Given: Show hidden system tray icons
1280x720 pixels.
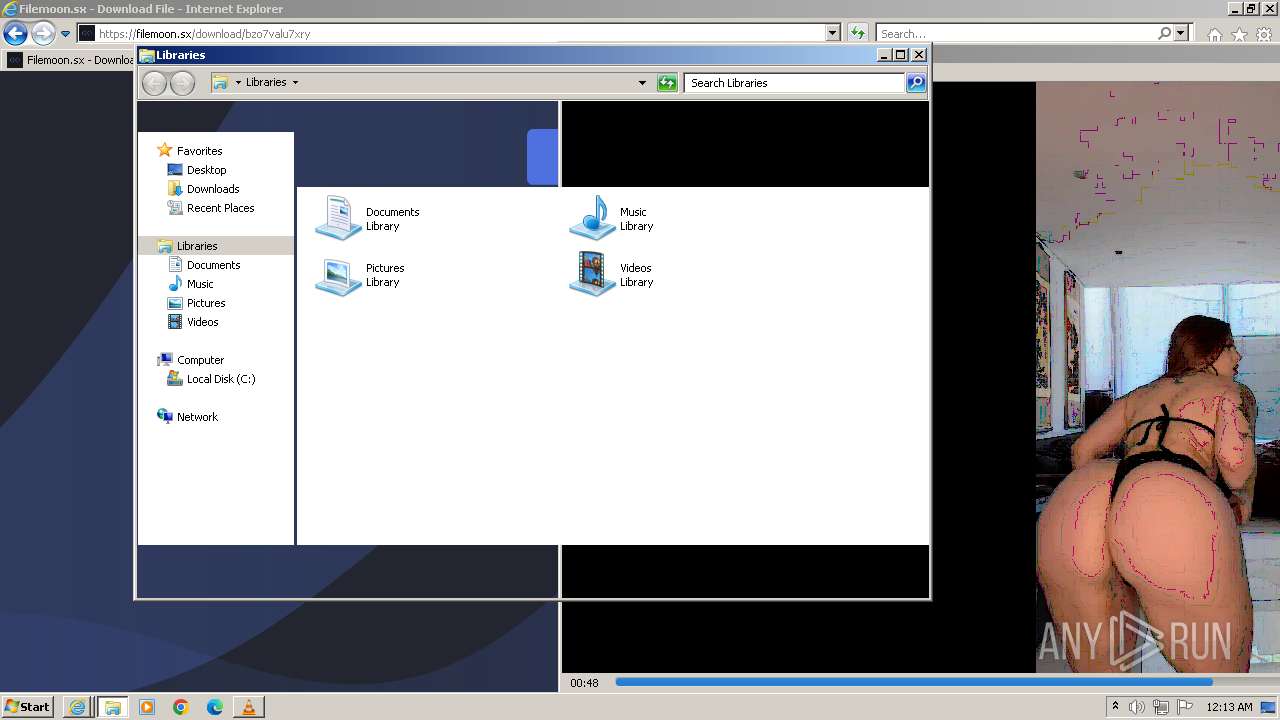Looking at the screenshot, I should (x=1115, y=707).
